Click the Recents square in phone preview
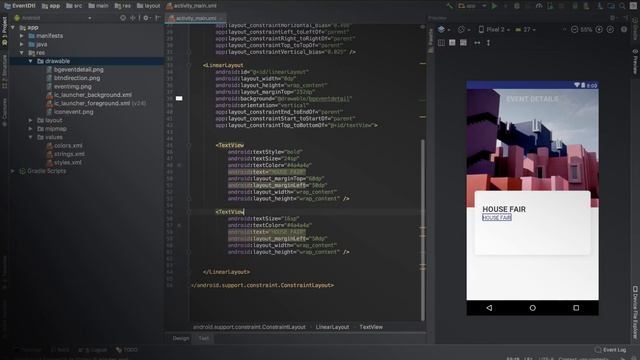This screenshot has height=360, width=640. point(576,308)
